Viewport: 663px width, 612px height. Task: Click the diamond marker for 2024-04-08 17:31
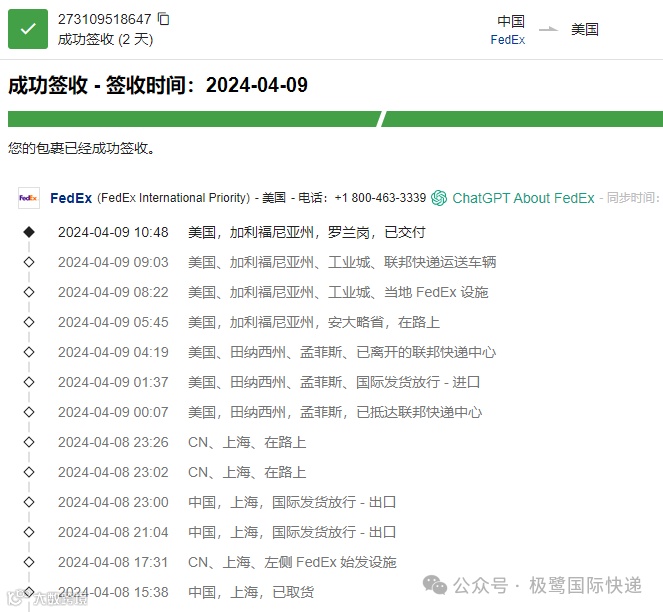click(29, 562)
